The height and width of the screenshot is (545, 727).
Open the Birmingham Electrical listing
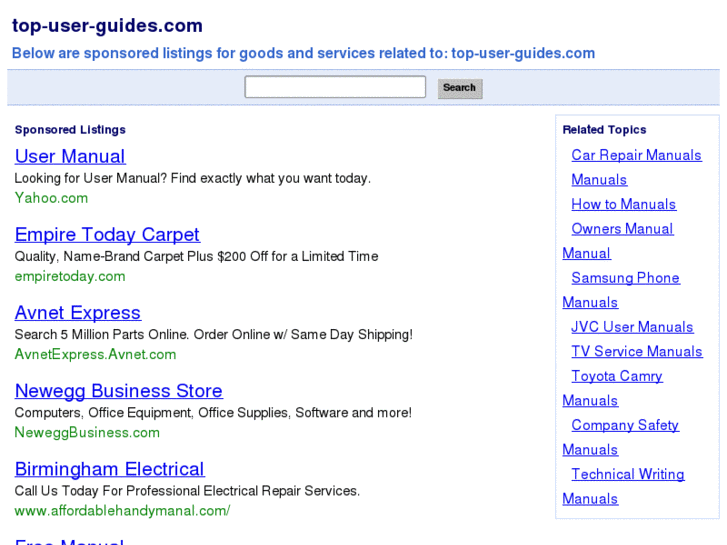tap(109, 469)
